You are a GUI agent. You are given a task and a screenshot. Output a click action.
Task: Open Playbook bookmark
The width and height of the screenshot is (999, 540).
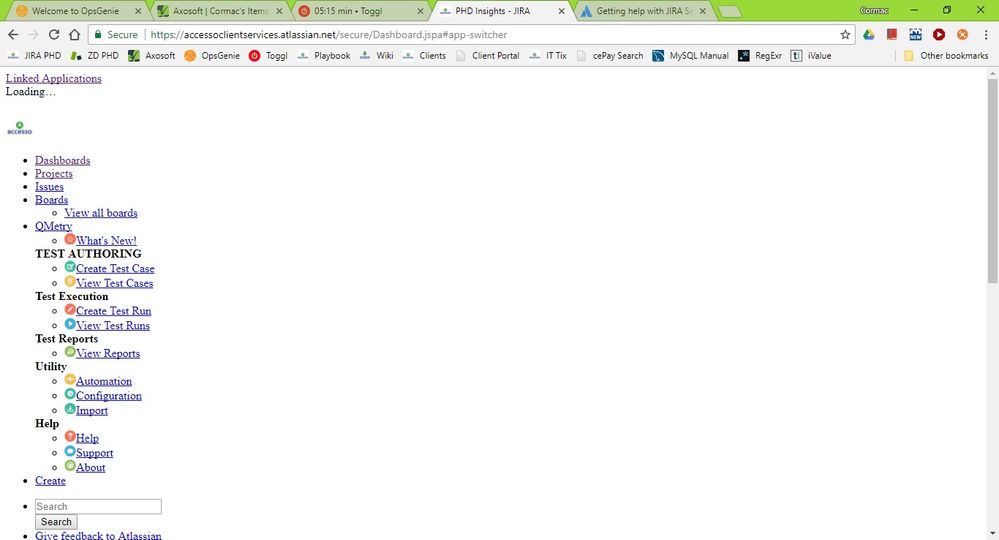coord(324,55)
